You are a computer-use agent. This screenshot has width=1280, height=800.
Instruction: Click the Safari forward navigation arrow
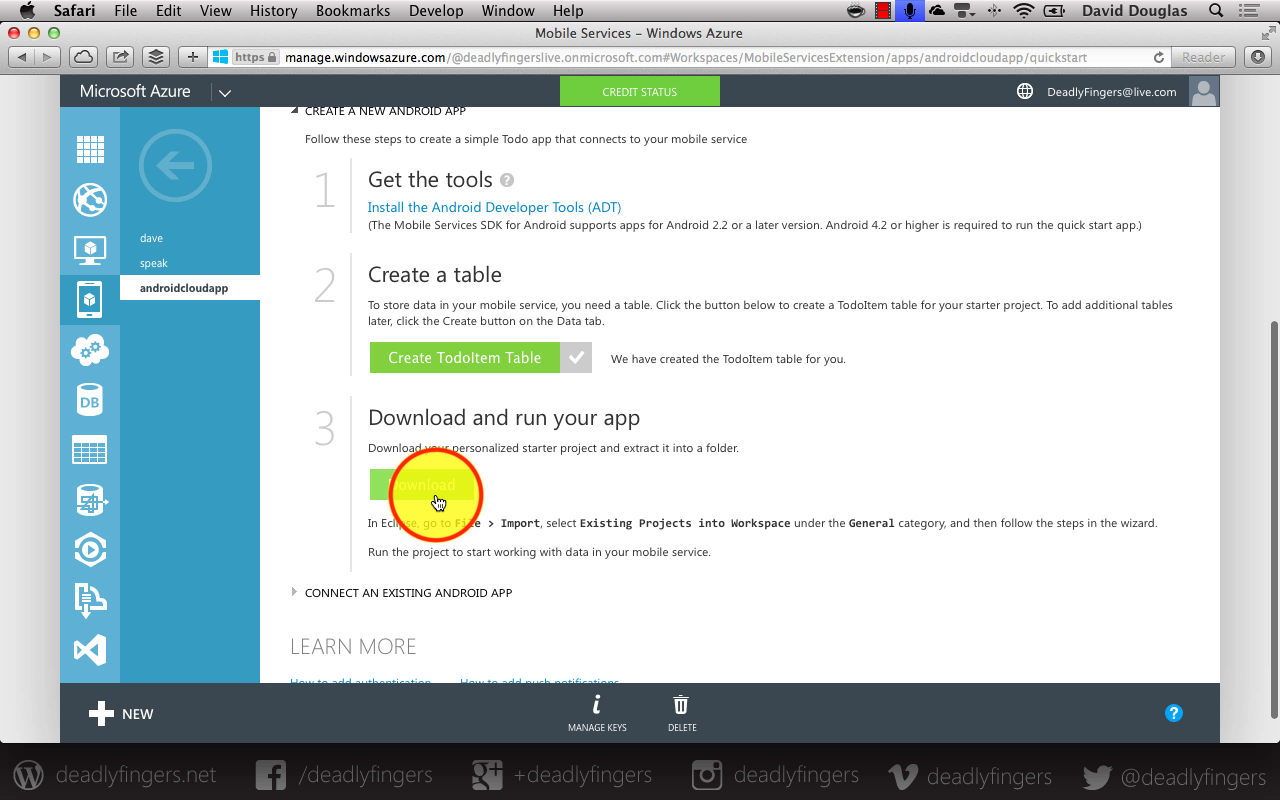click(47, 57)
